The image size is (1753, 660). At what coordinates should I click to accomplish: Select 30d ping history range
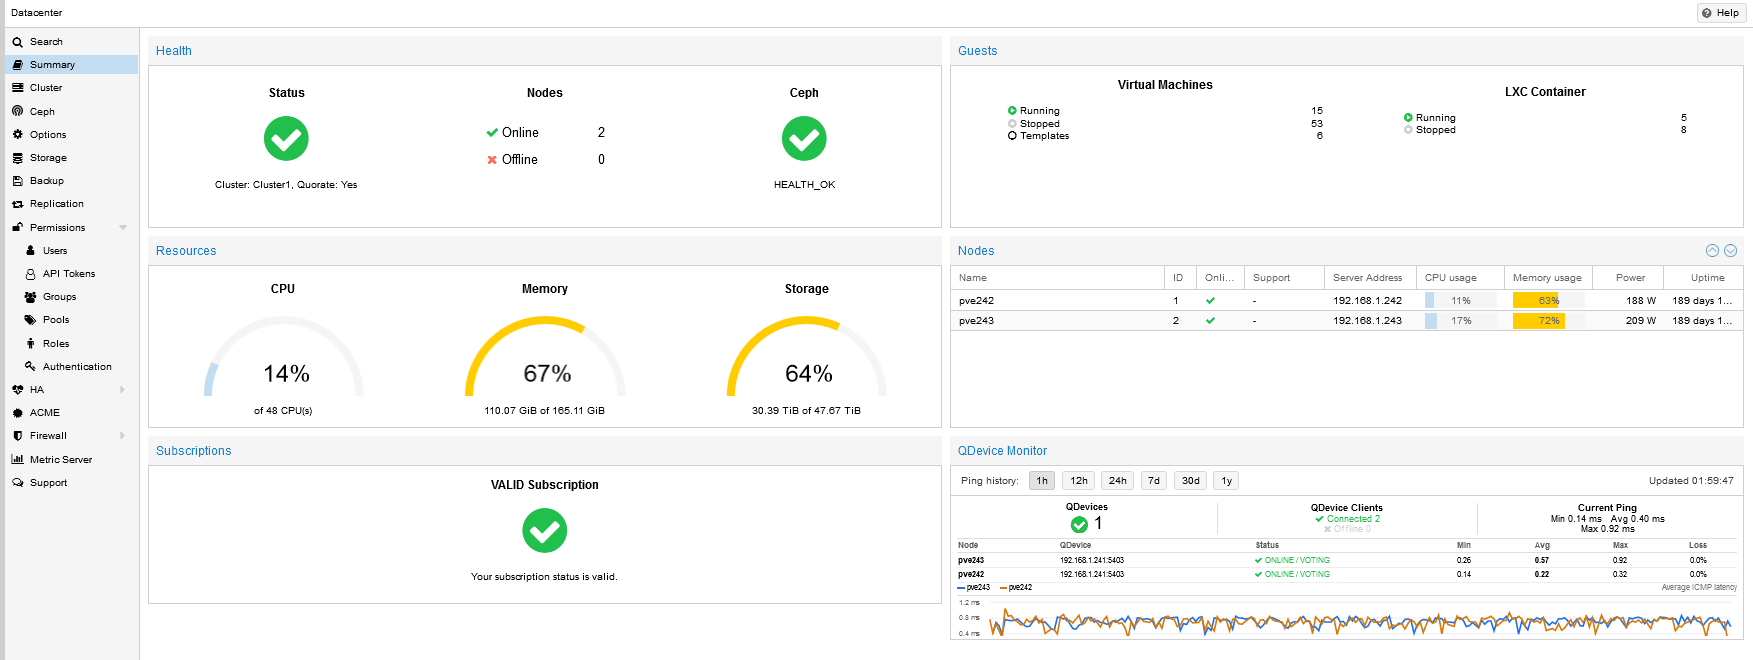pyautogui.click(x=1190, y=481)
